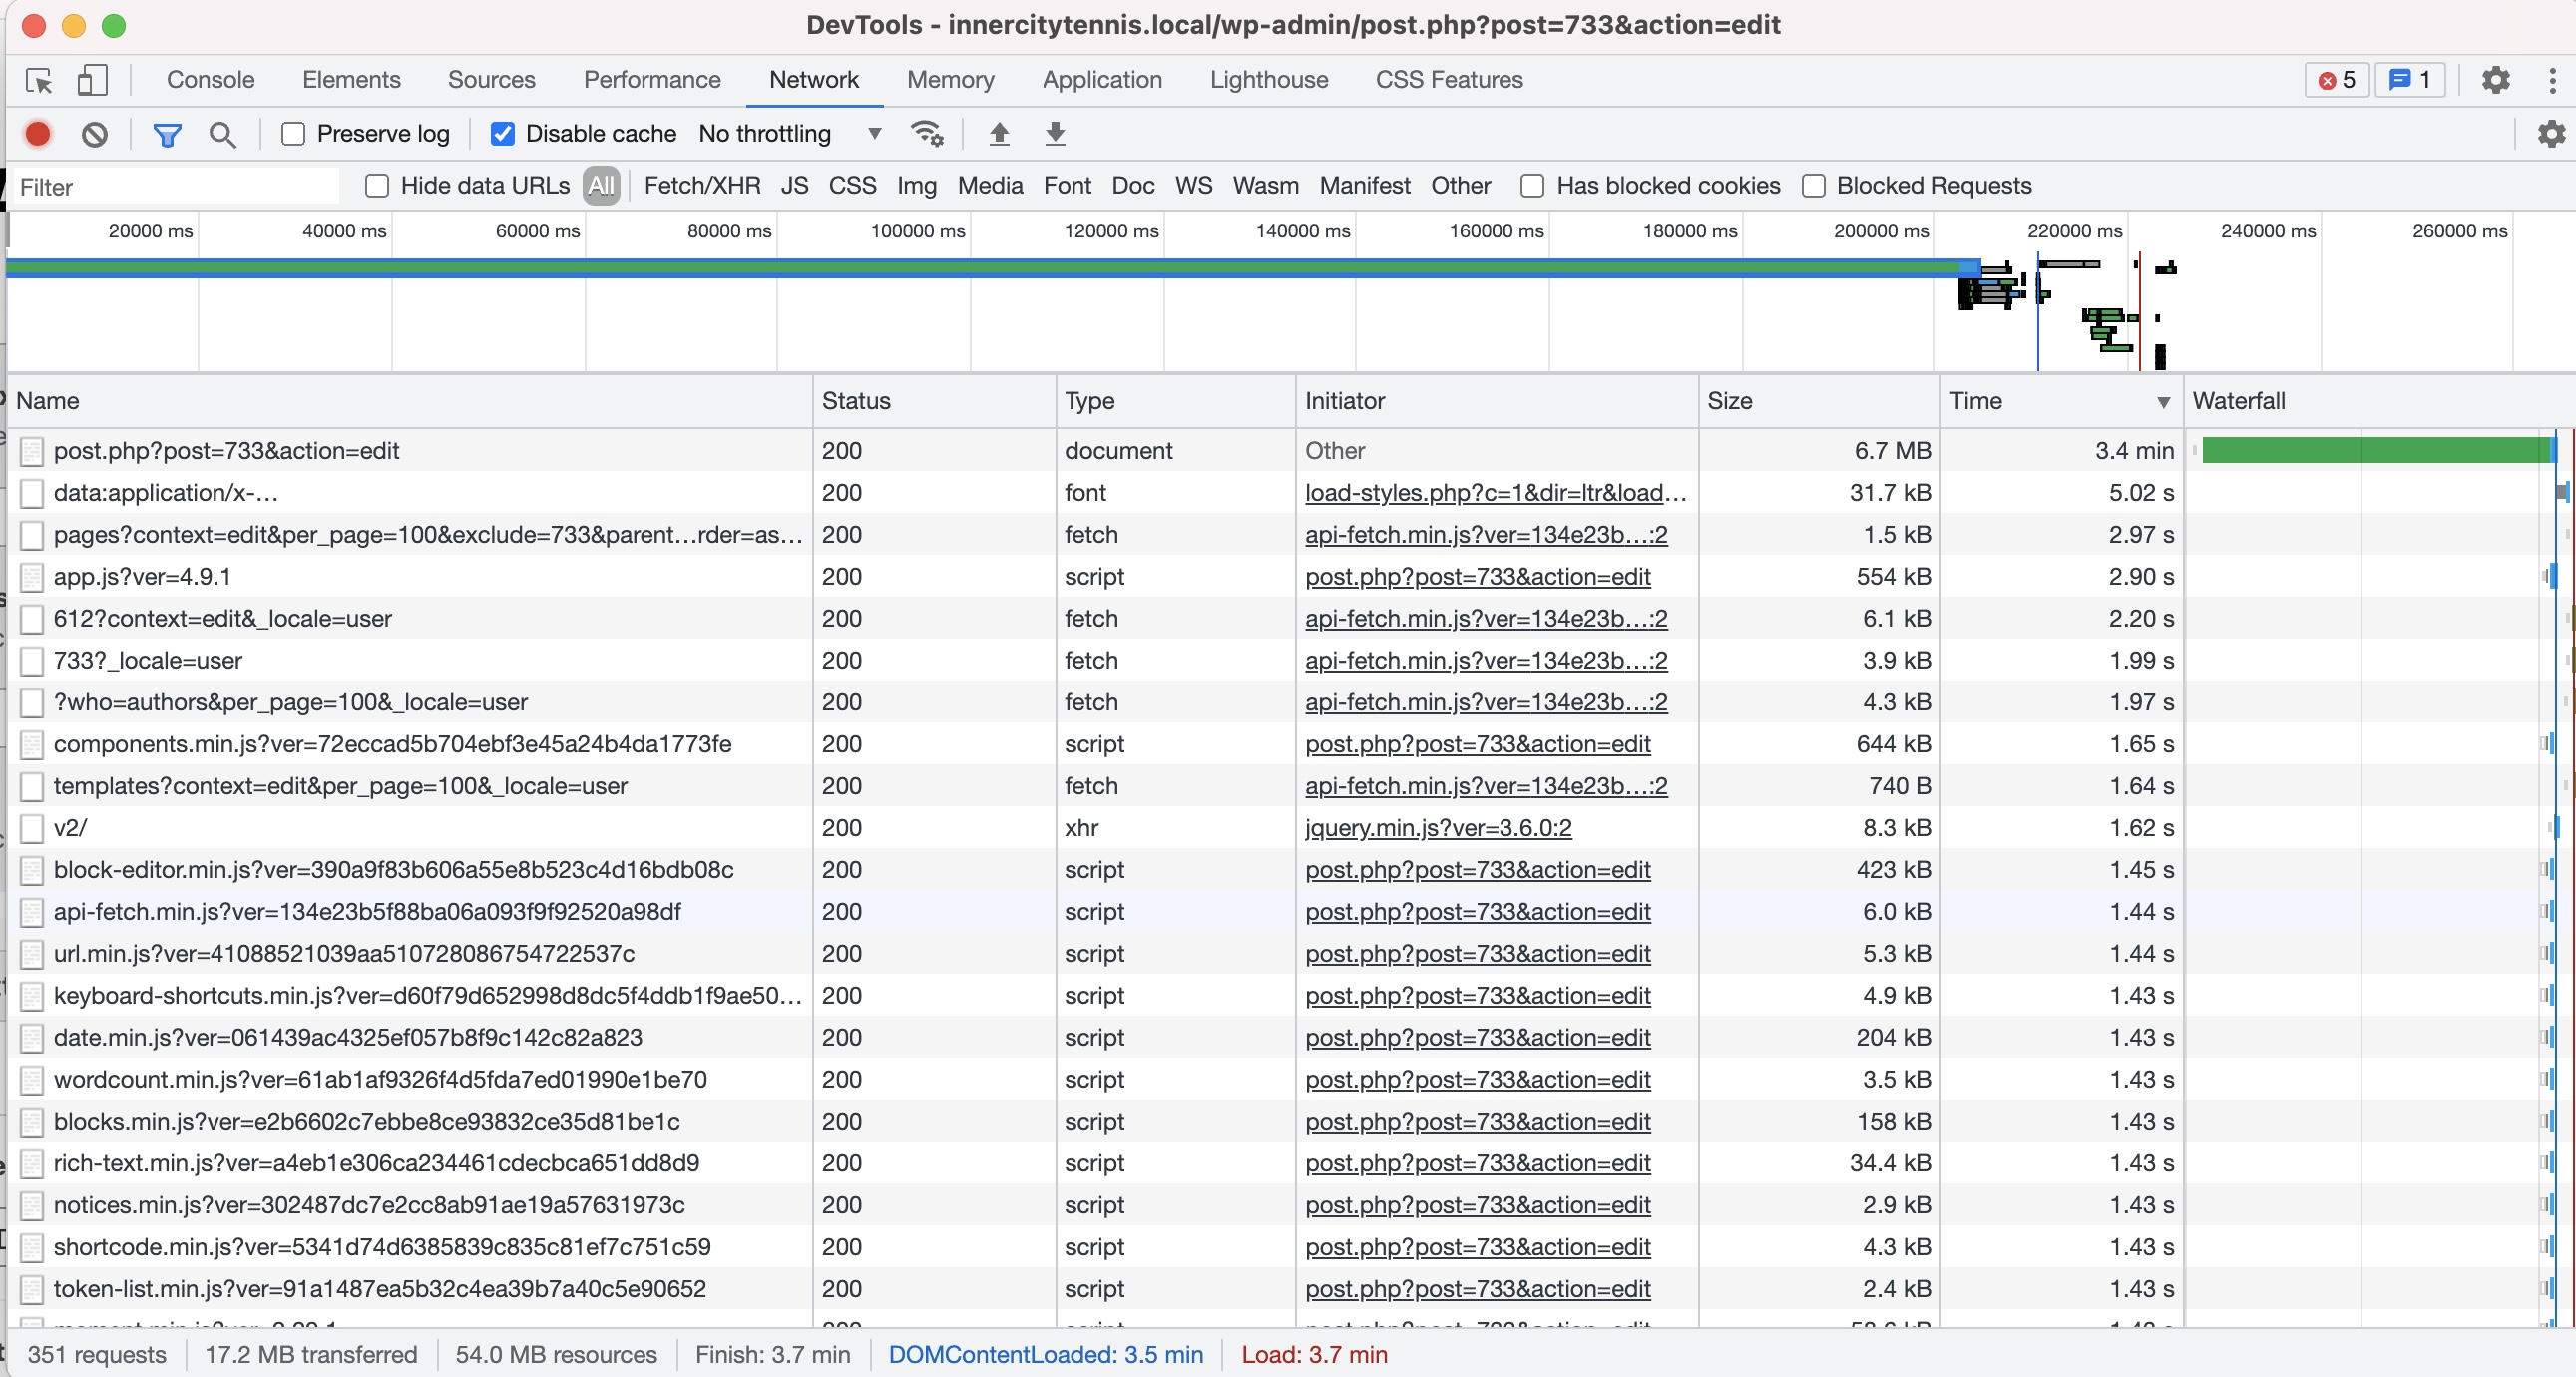
Task: Uncheck Disable cache
Action: [502, 133]
